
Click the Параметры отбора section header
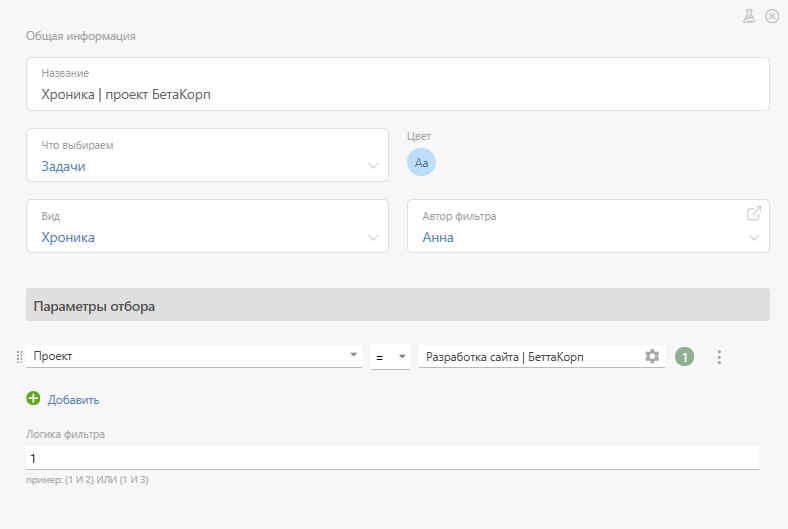pyautogui.click(x=398, y=305)
